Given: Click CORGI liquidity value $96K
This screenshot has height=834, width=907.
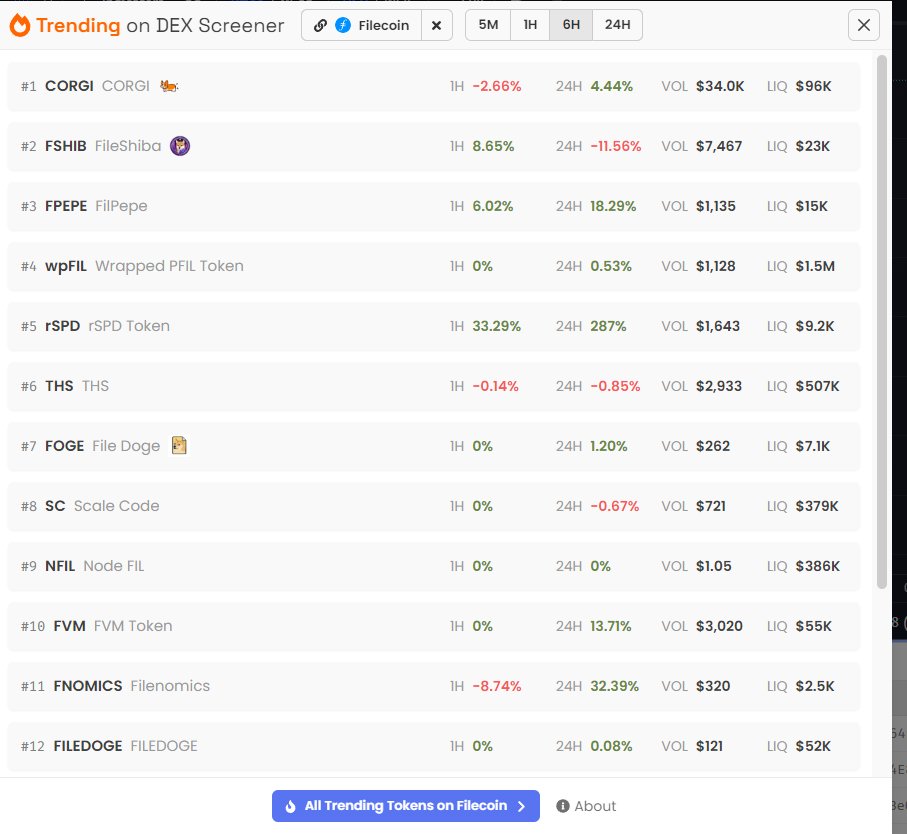Looking at the screenshot, I should point(813,86).
